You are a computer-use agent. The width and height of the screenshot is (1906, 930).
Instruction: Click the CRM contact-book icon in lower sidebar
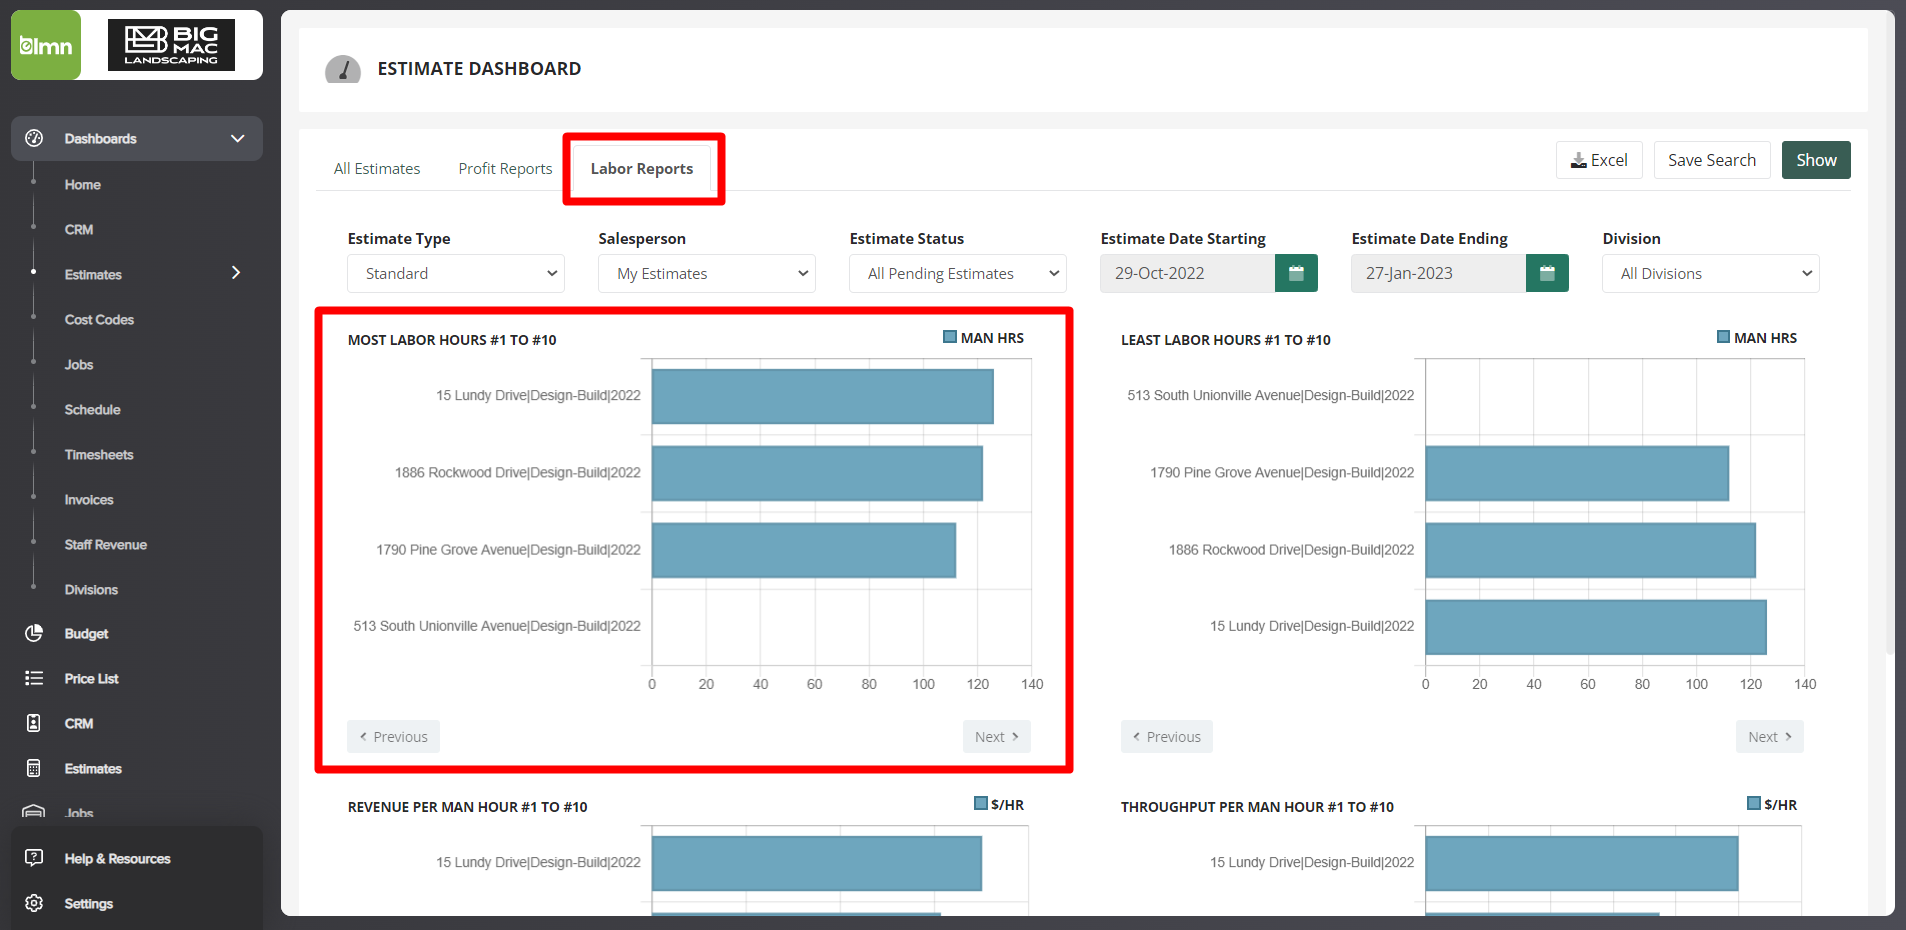[34, 723]
